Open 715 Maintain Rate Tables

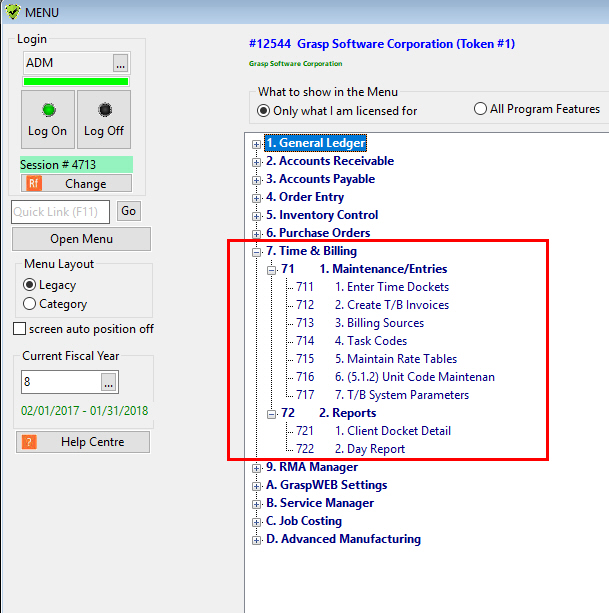[376, 359]
